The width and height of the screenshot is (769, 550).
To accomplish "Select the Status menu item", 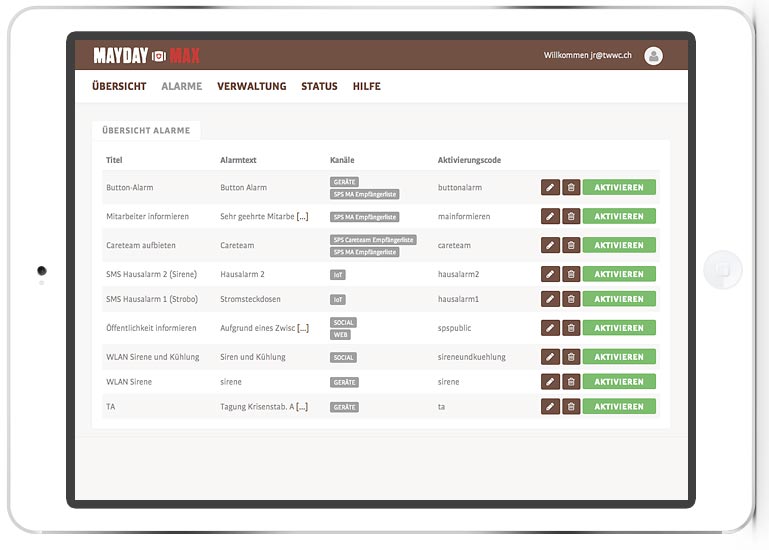I will coord(319,87).
